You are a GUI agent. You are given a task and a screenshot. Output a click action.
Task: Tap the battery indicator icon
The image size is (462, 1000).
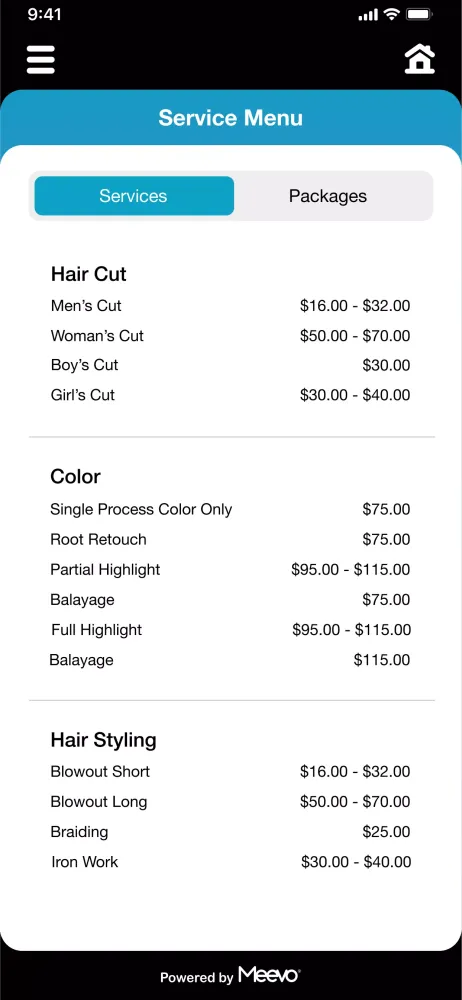pos(420,14)
